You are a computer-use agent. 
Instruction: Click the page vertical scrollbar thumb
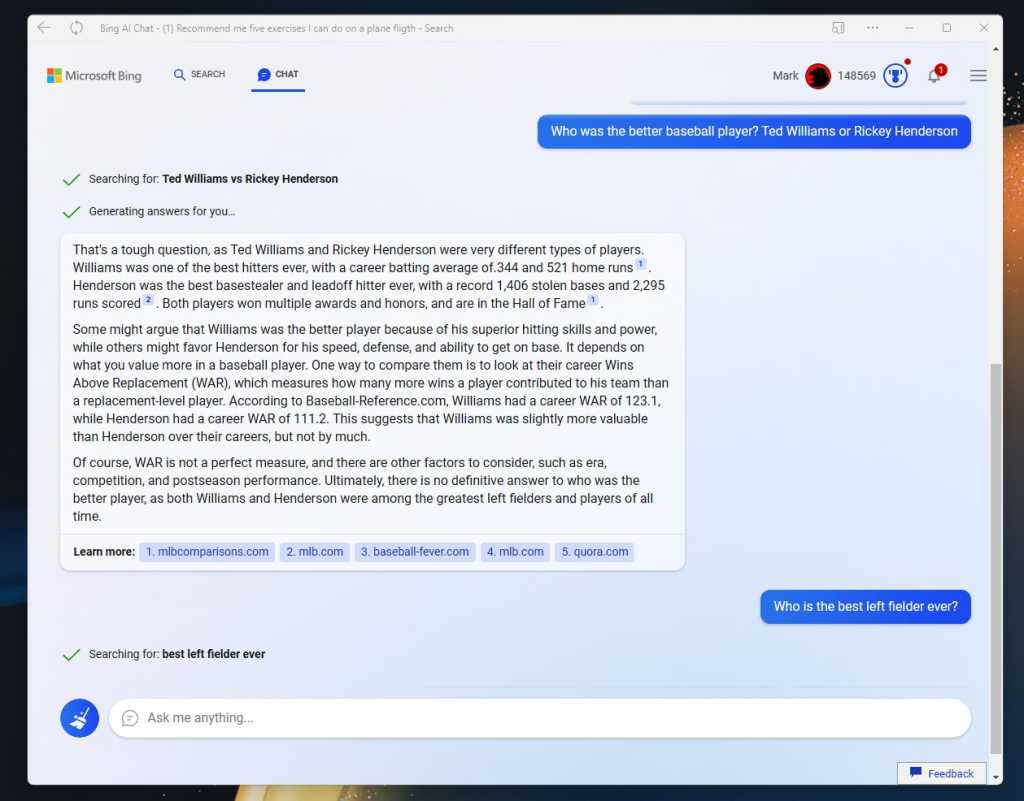[x=995, y=558]
